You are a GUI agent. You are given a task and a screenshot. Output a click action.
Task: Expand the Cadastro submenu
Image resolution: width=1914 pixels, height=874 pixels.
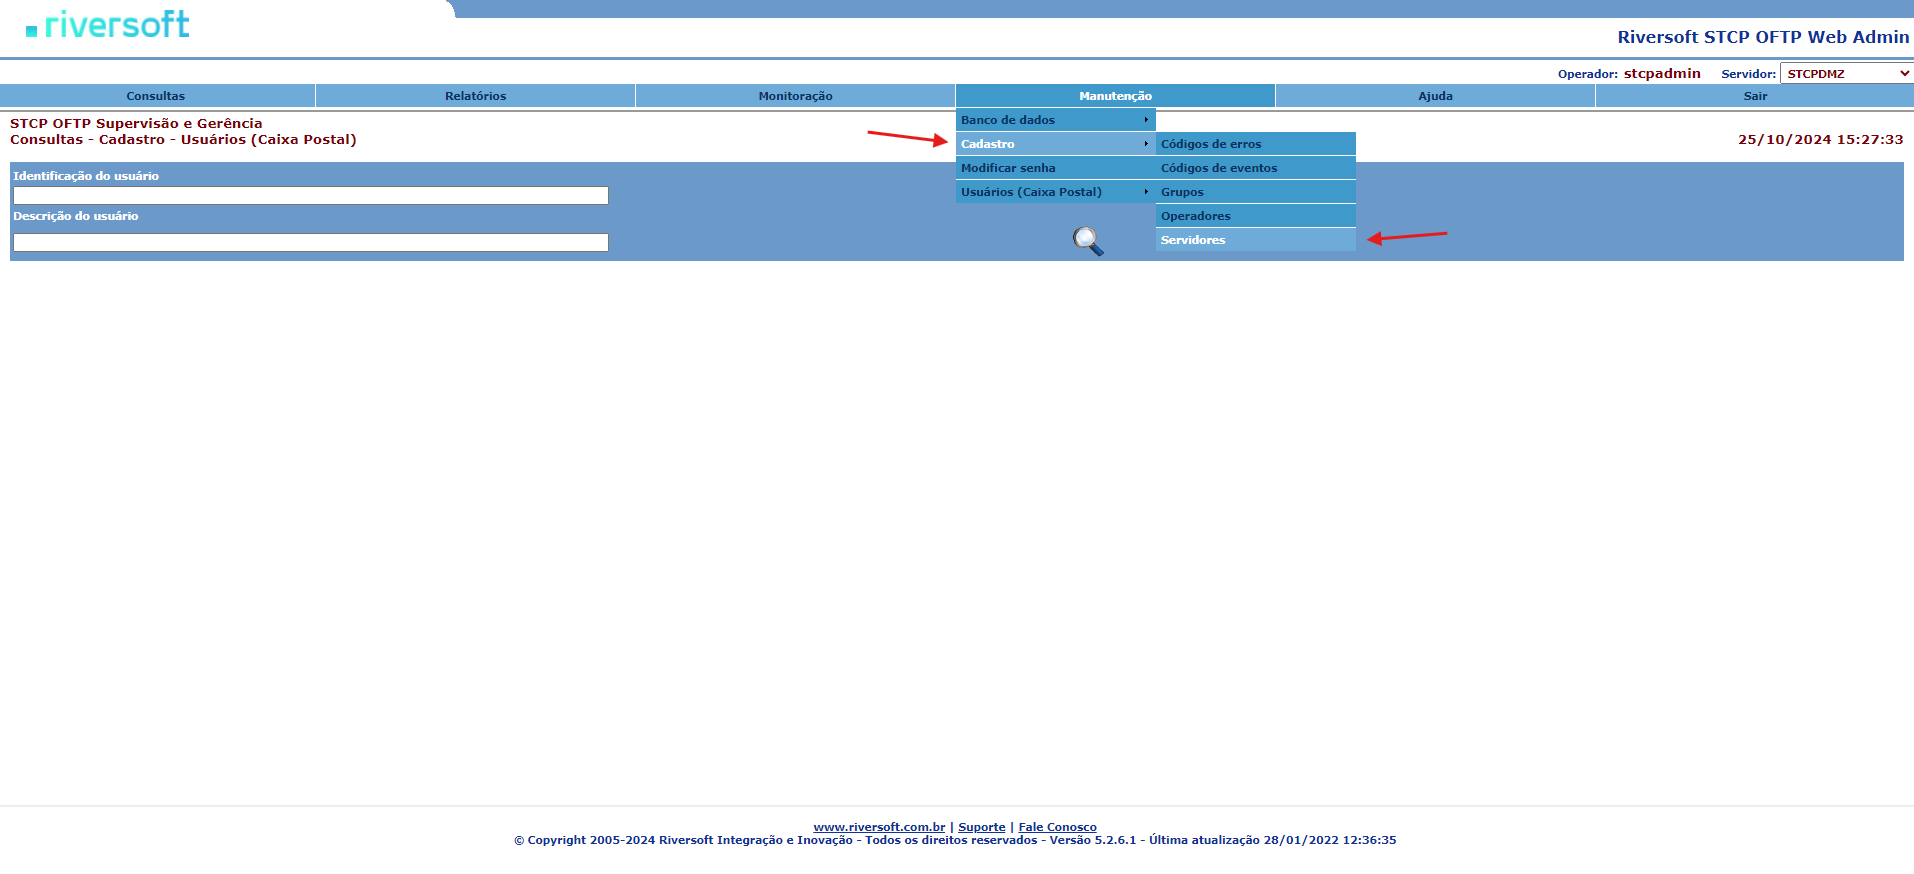point(1056,144)
